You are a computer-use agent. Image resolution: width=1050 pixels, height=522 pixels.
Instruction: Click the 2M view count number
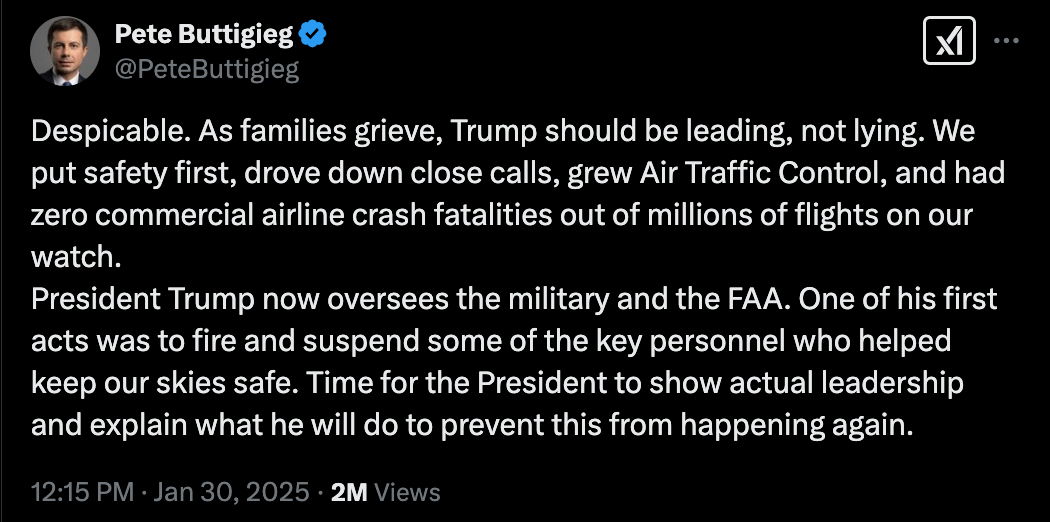(x=348, y=492)
